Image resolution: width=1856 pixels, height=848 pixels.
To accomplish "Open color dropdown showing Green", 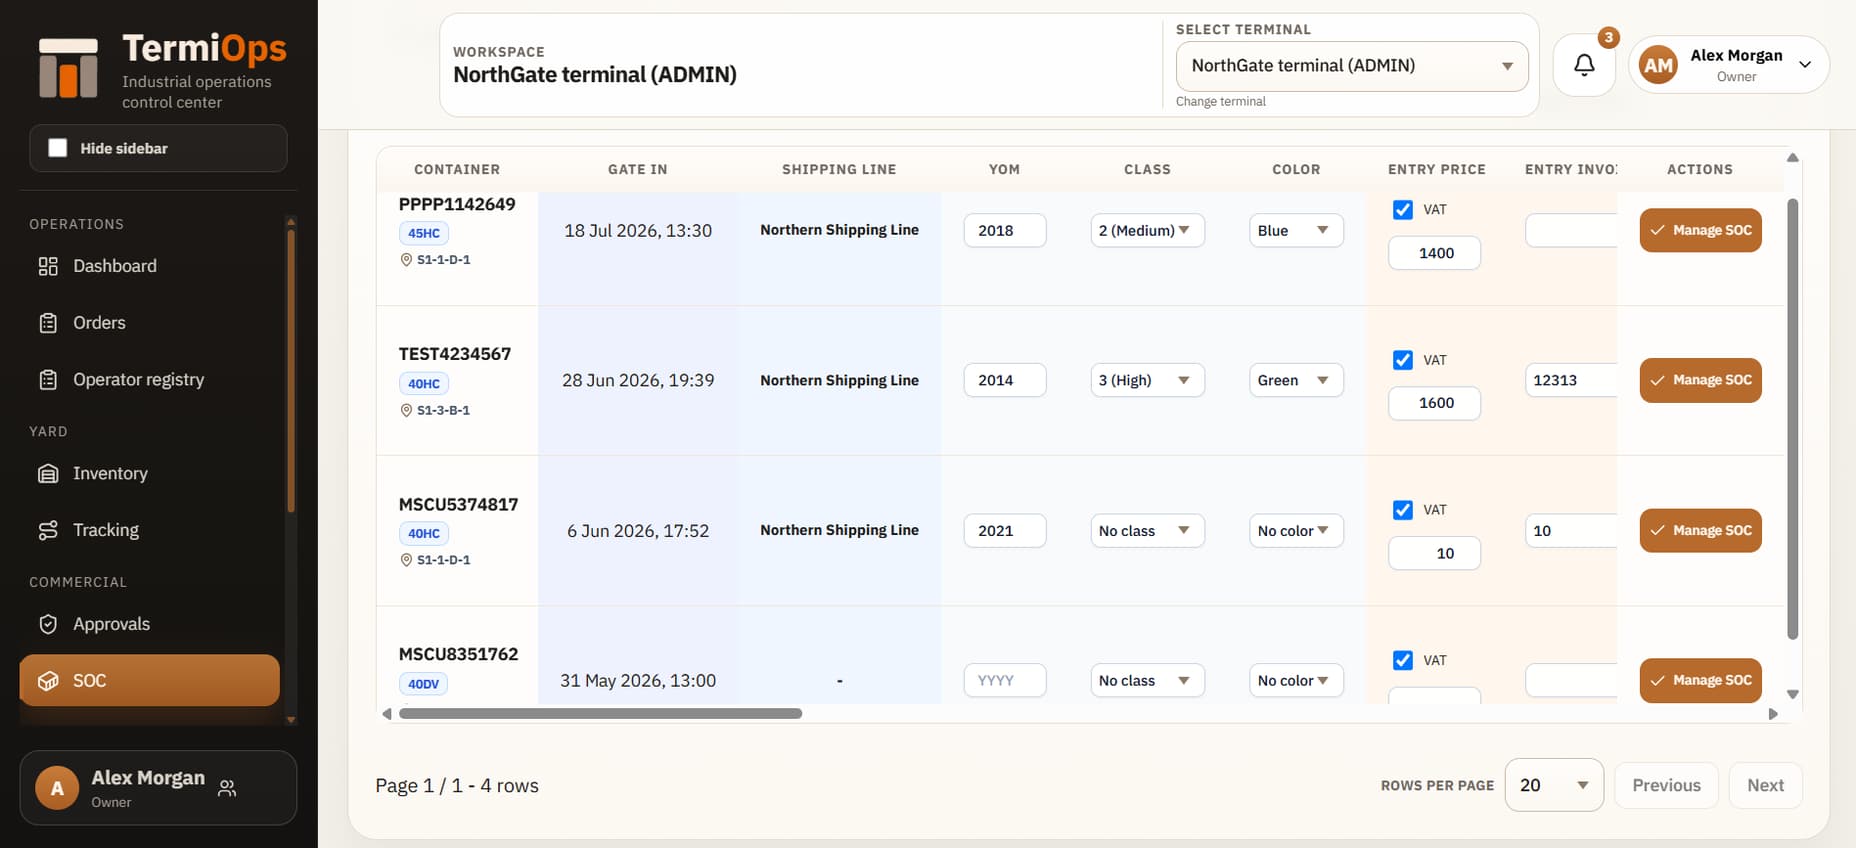I will pyautogui.click(x=1296, y=380).
